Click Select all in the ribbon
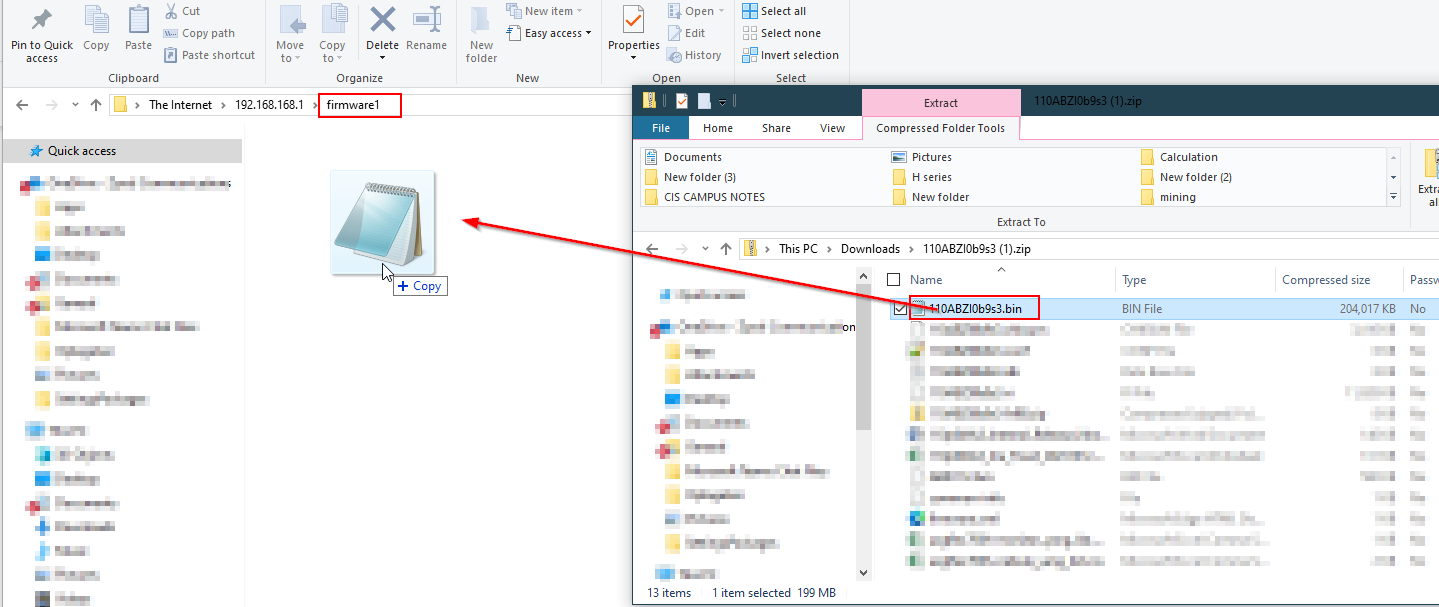 pyautogui.click(x=774, y=11)
